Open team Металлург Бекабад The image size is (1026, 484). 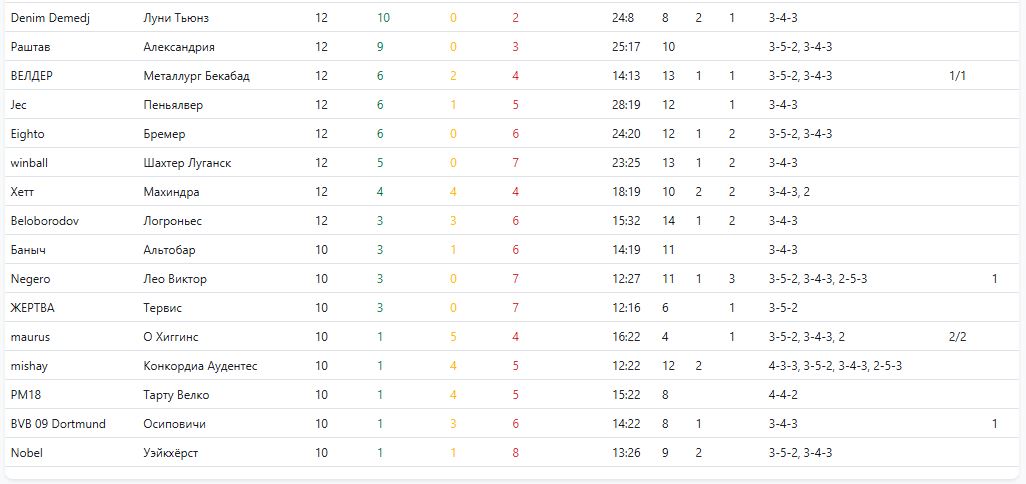tap(197, 76)
